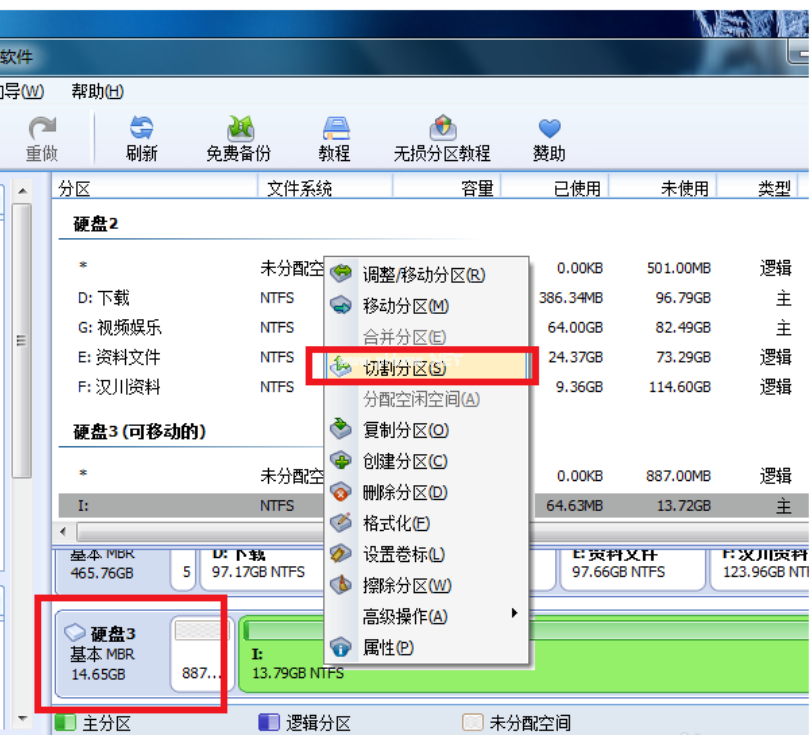Click the Sponsor (赞助) heart icon

(549, 138)
